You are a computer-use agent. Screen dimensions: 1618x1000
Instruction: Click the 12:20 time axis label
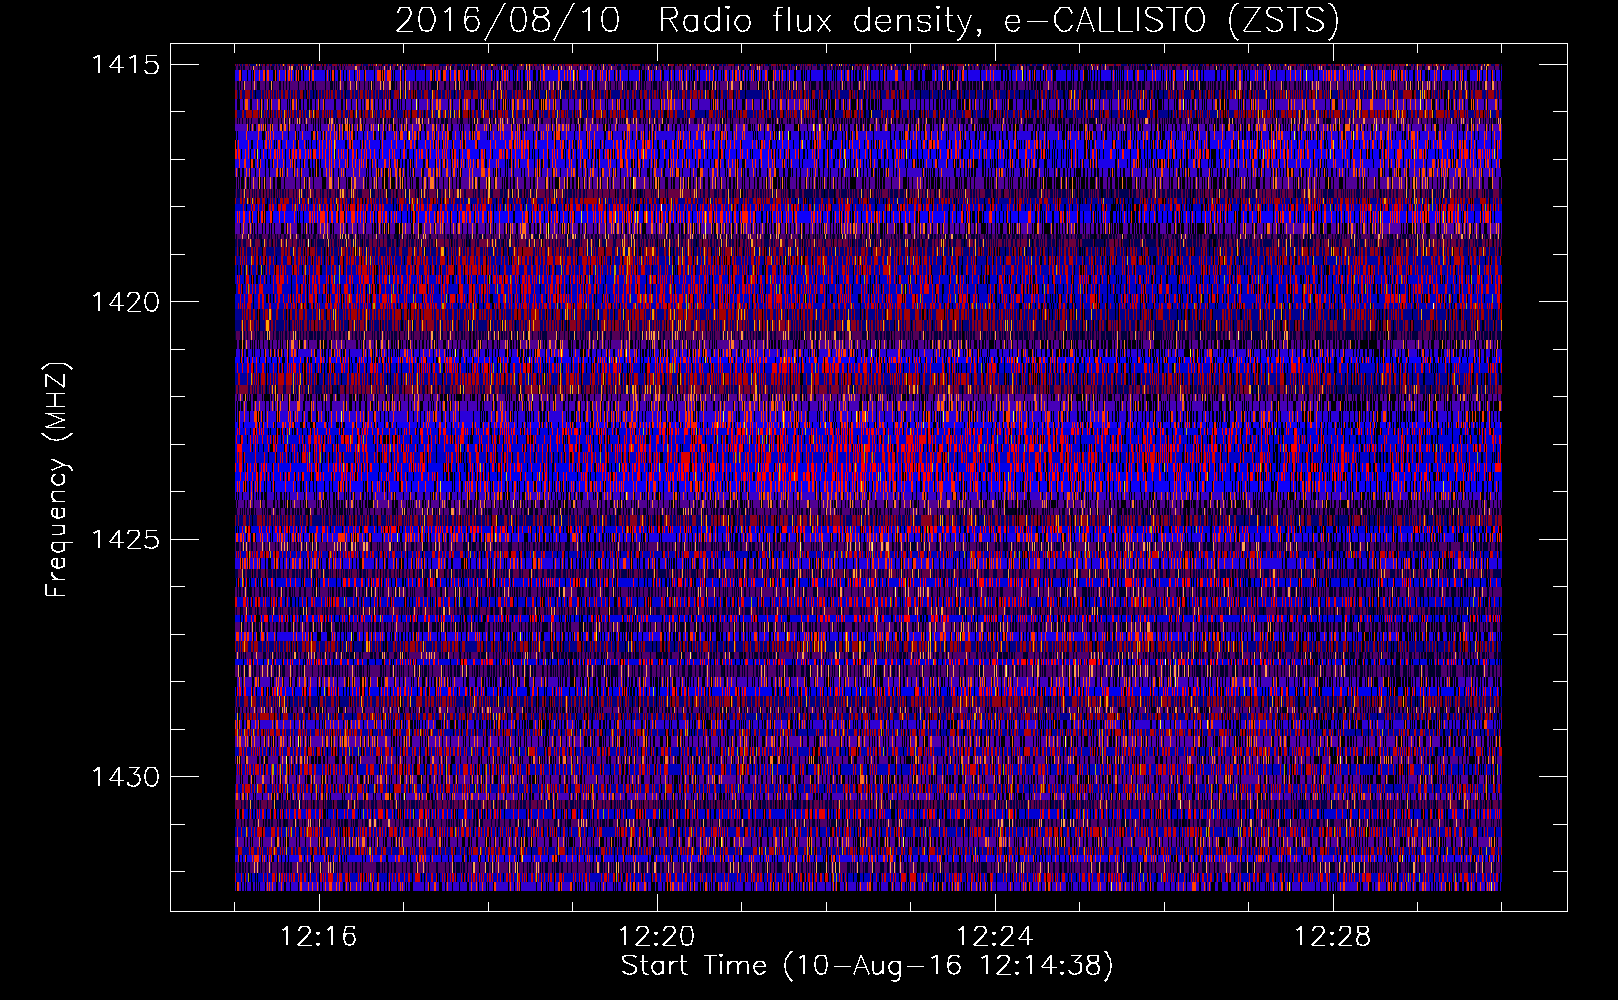(x=657, y=937)
